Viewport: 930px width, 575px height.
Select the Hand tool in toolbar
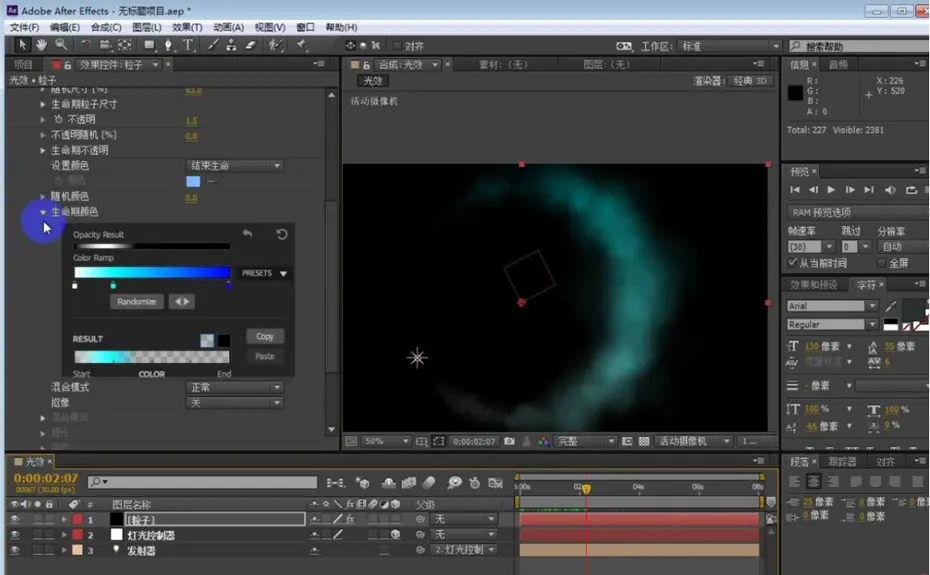point(41,45)
